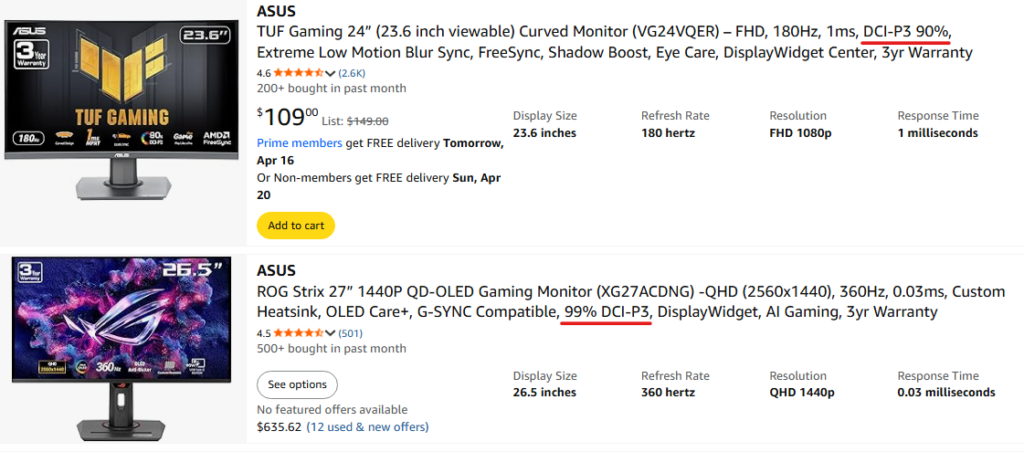Screen dimensions: 1024x452
Task: Click the star rating icons for the ROG Strix
Action: 298,333
